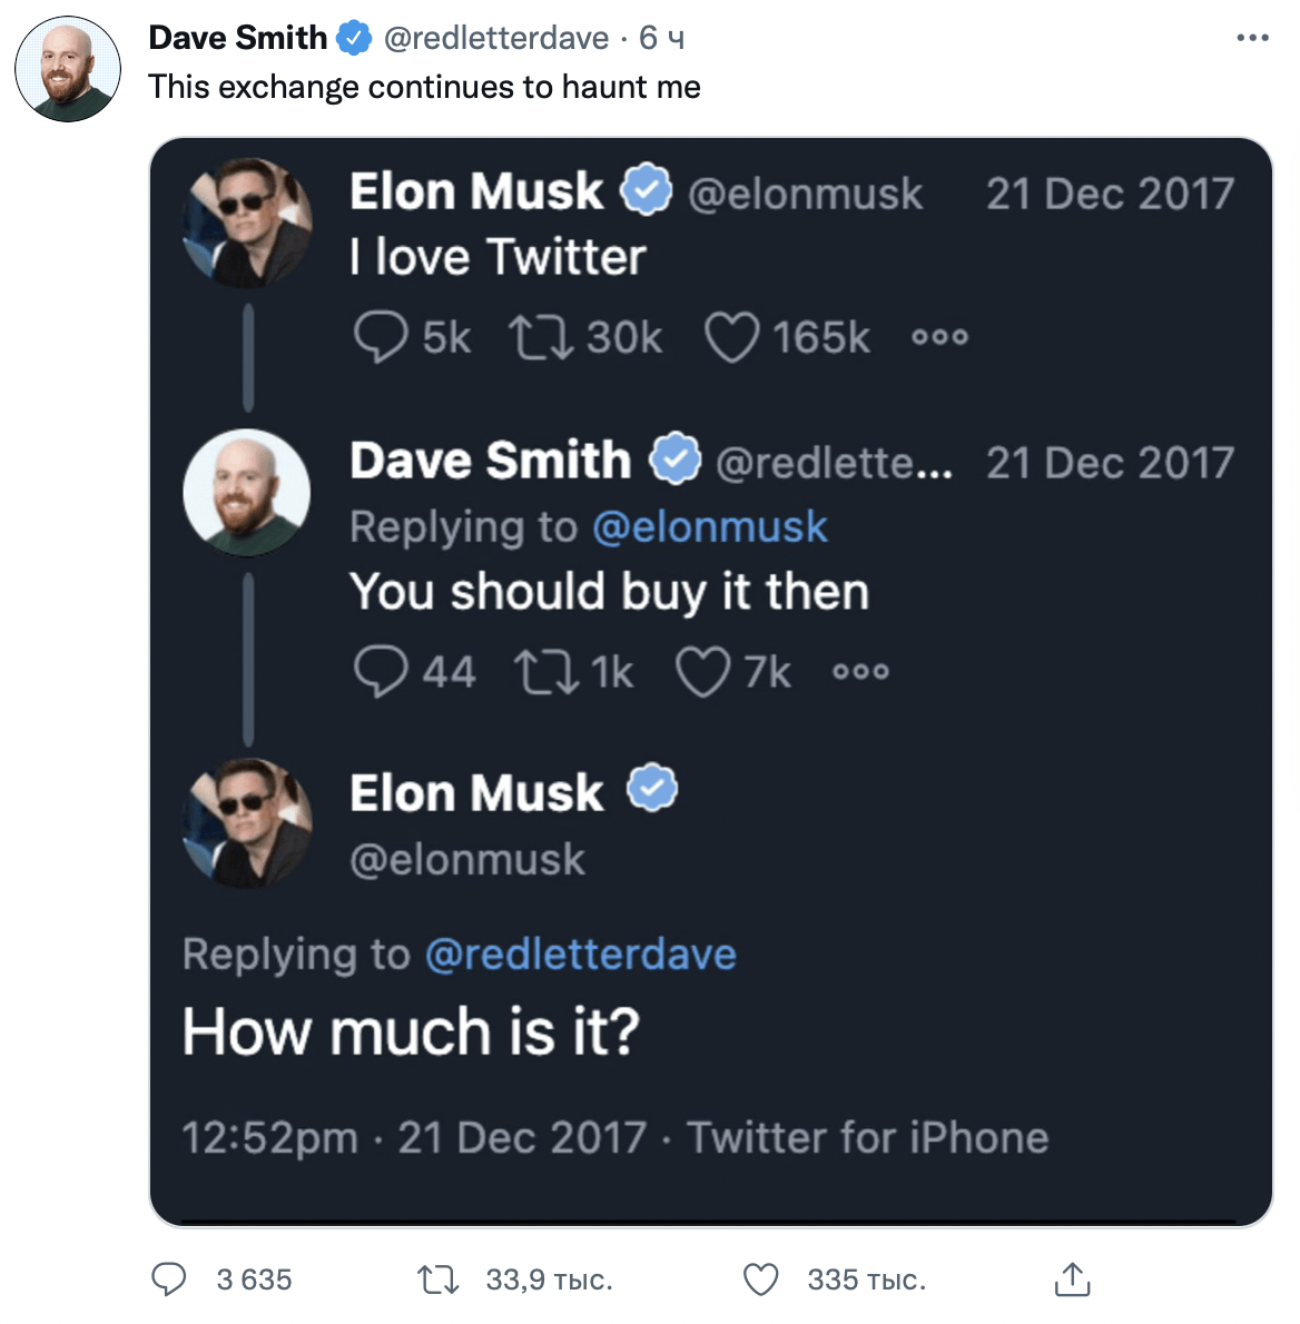Viewport: 1300px width, 1324px height.
Task: Click the reply bubble next to 44
Action: [x=380, y=671]
